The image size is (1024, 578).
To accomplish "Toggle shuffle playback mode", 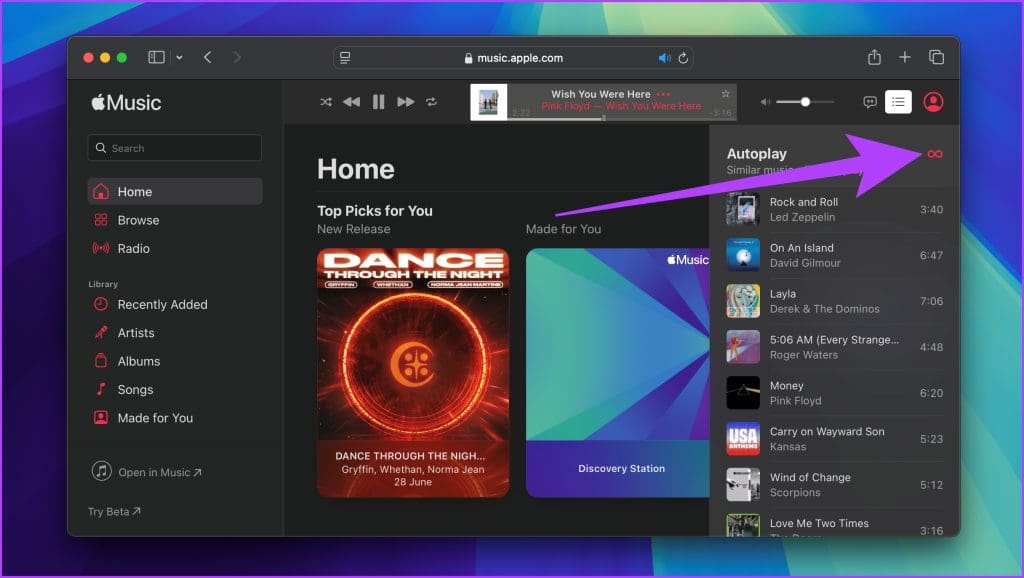I will pyautogui.click(x=327, y=101).
